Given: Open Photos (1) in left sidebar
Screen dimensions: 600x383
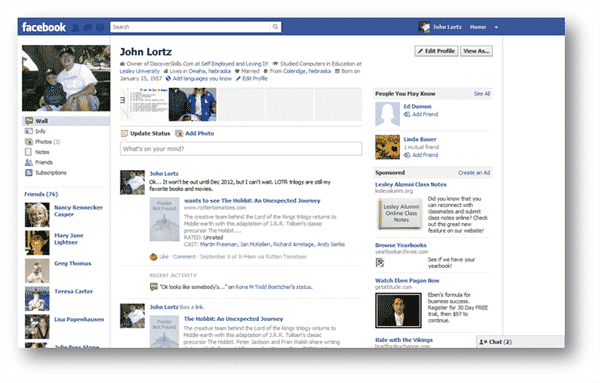Looking at the screenshot, I should tap(66, 142).
